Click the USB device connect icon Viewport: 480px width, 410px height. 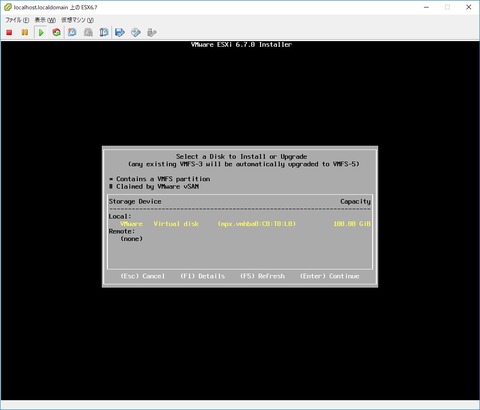(x=152, y=32)
